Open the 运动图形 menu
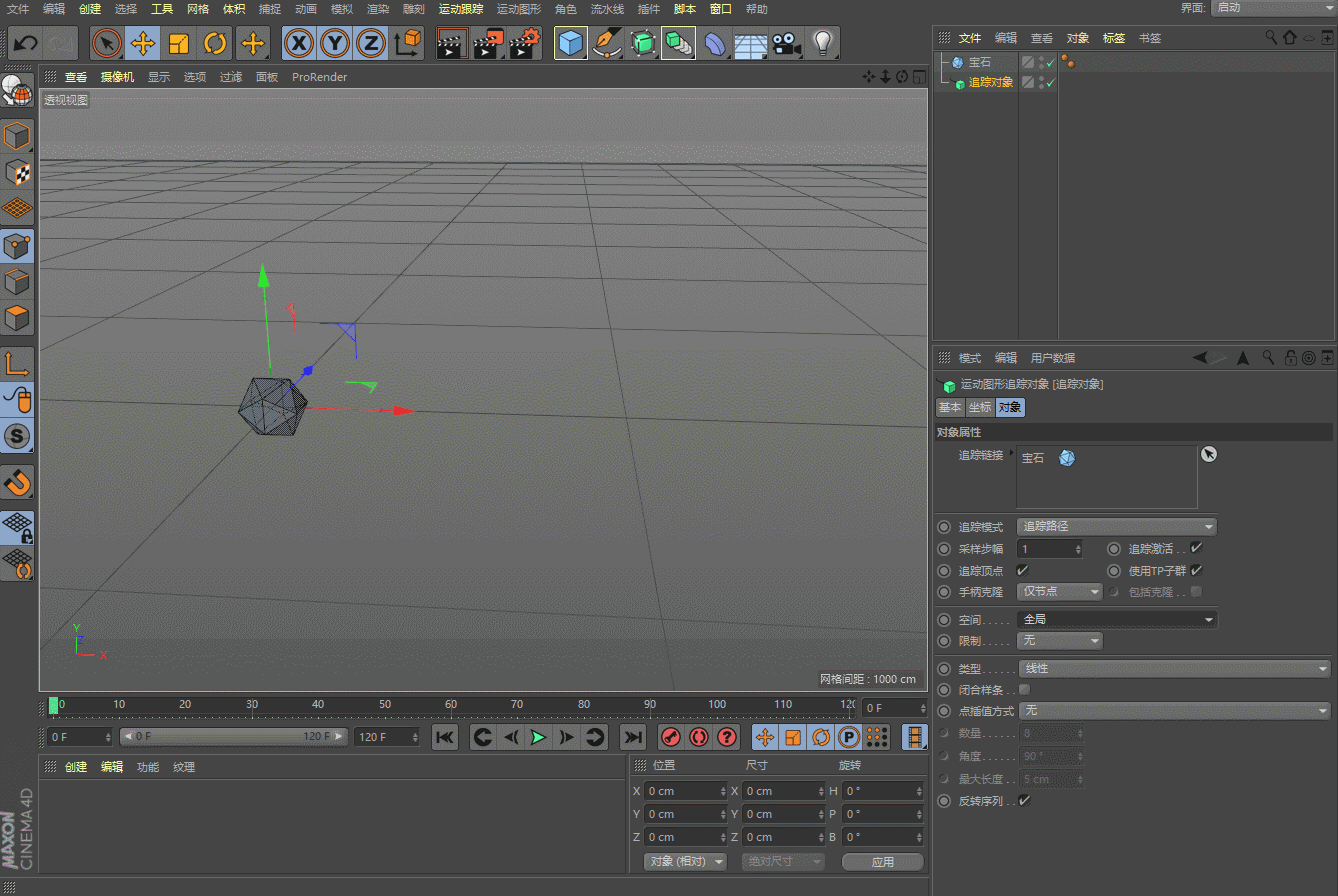 click(x=518, y=9)
